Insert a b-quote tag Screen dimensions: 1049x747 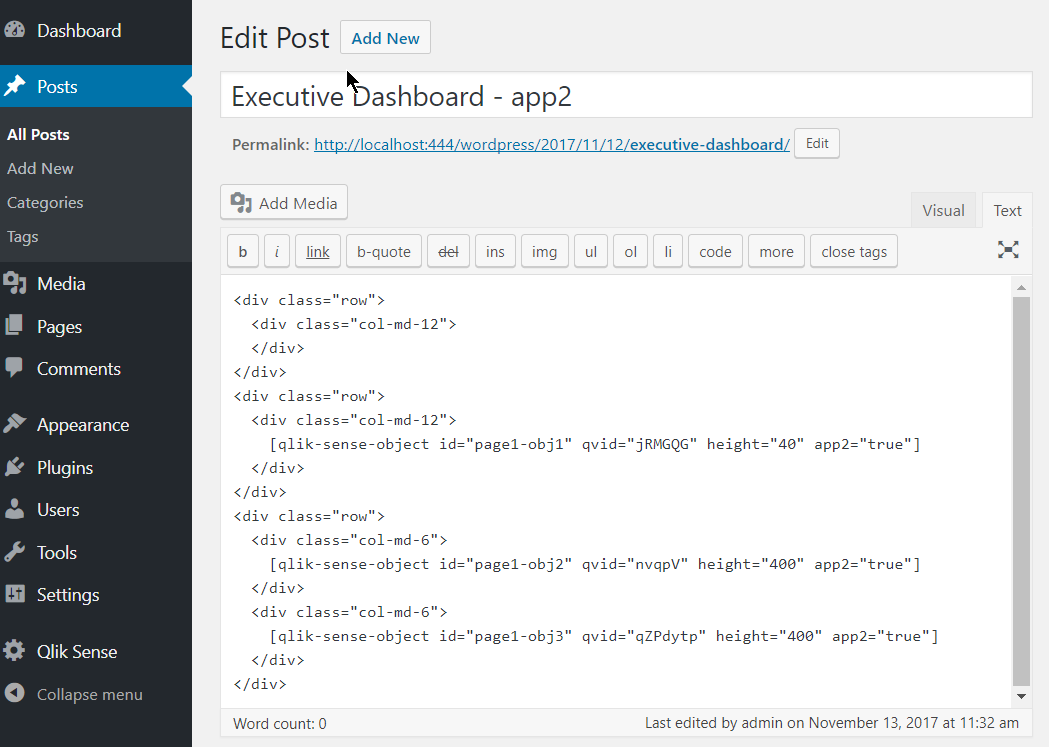pos(384,252)
